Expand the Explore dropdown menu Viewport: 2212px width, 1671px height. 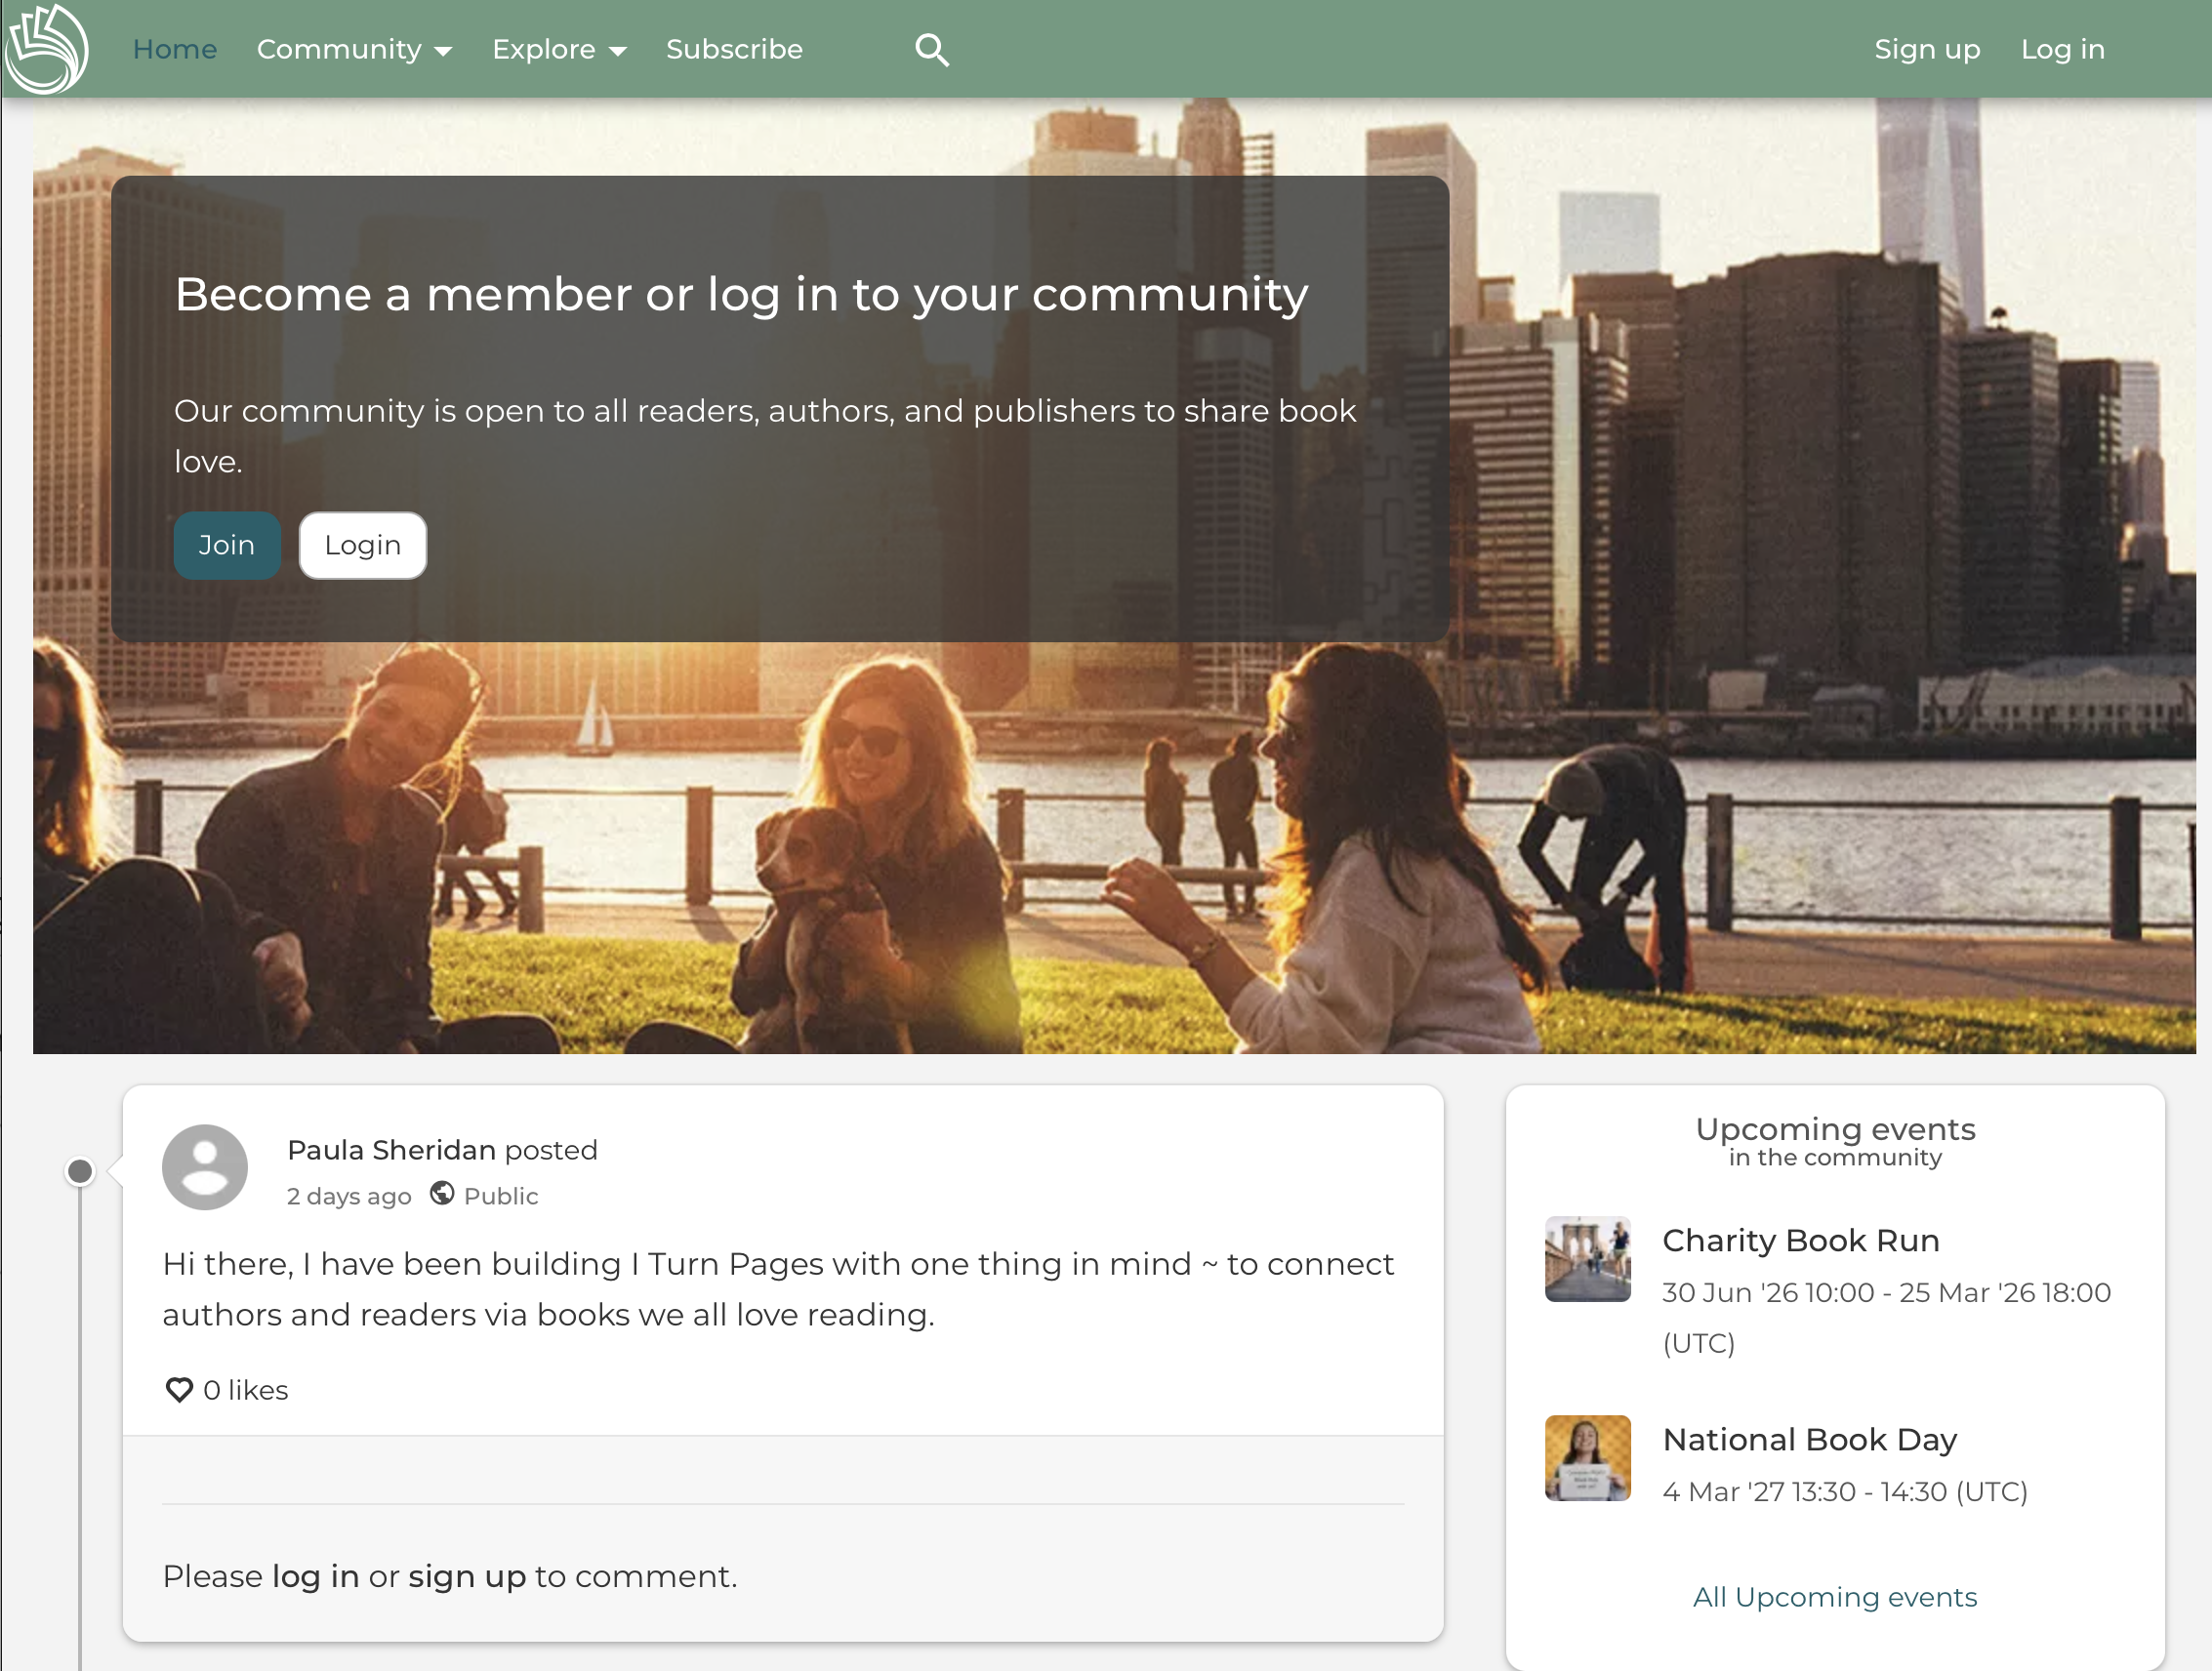point(559,49)
